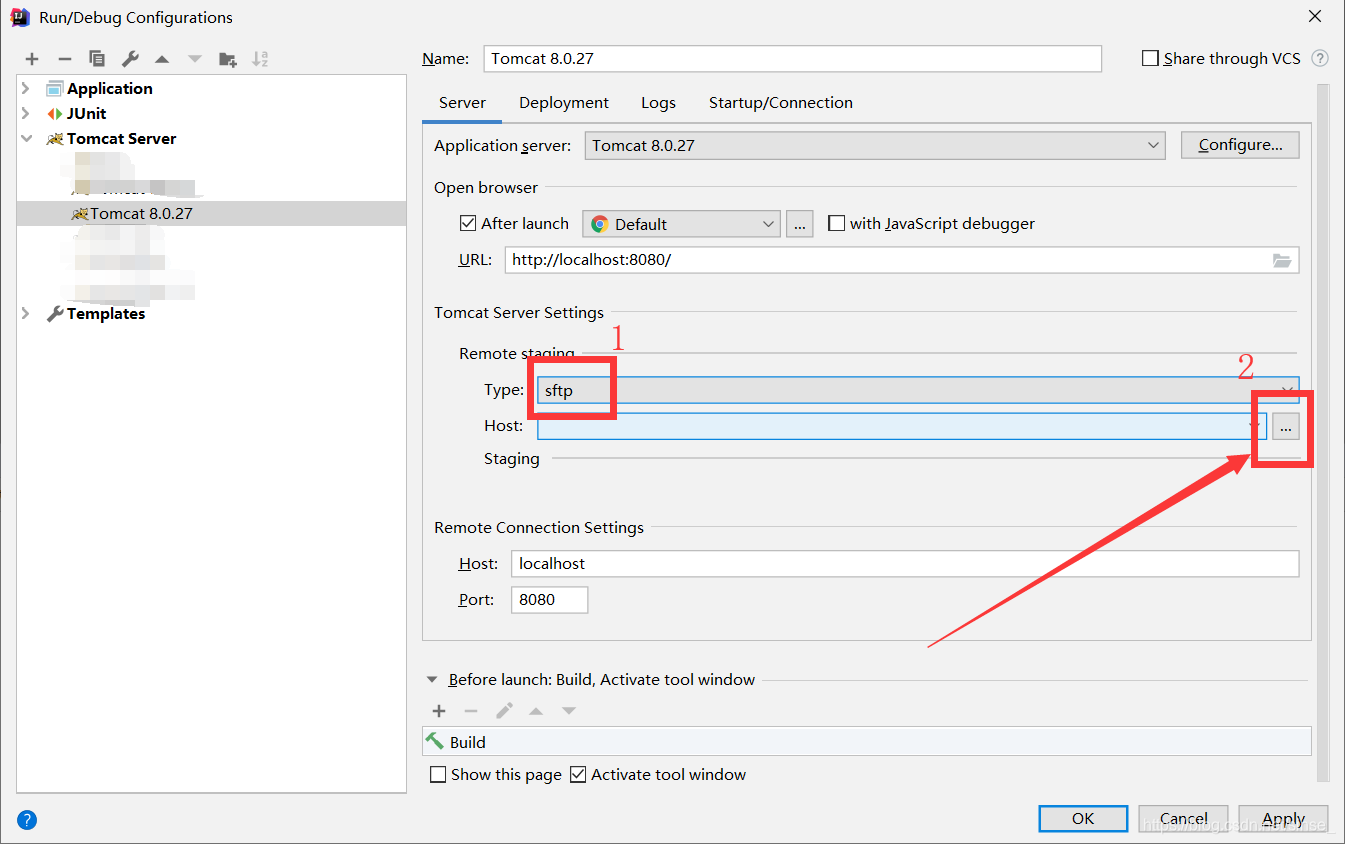Open the Default browser dropdown
Image resolution: width=1345 pixels, height=844 pixels.
pos(682,224)
